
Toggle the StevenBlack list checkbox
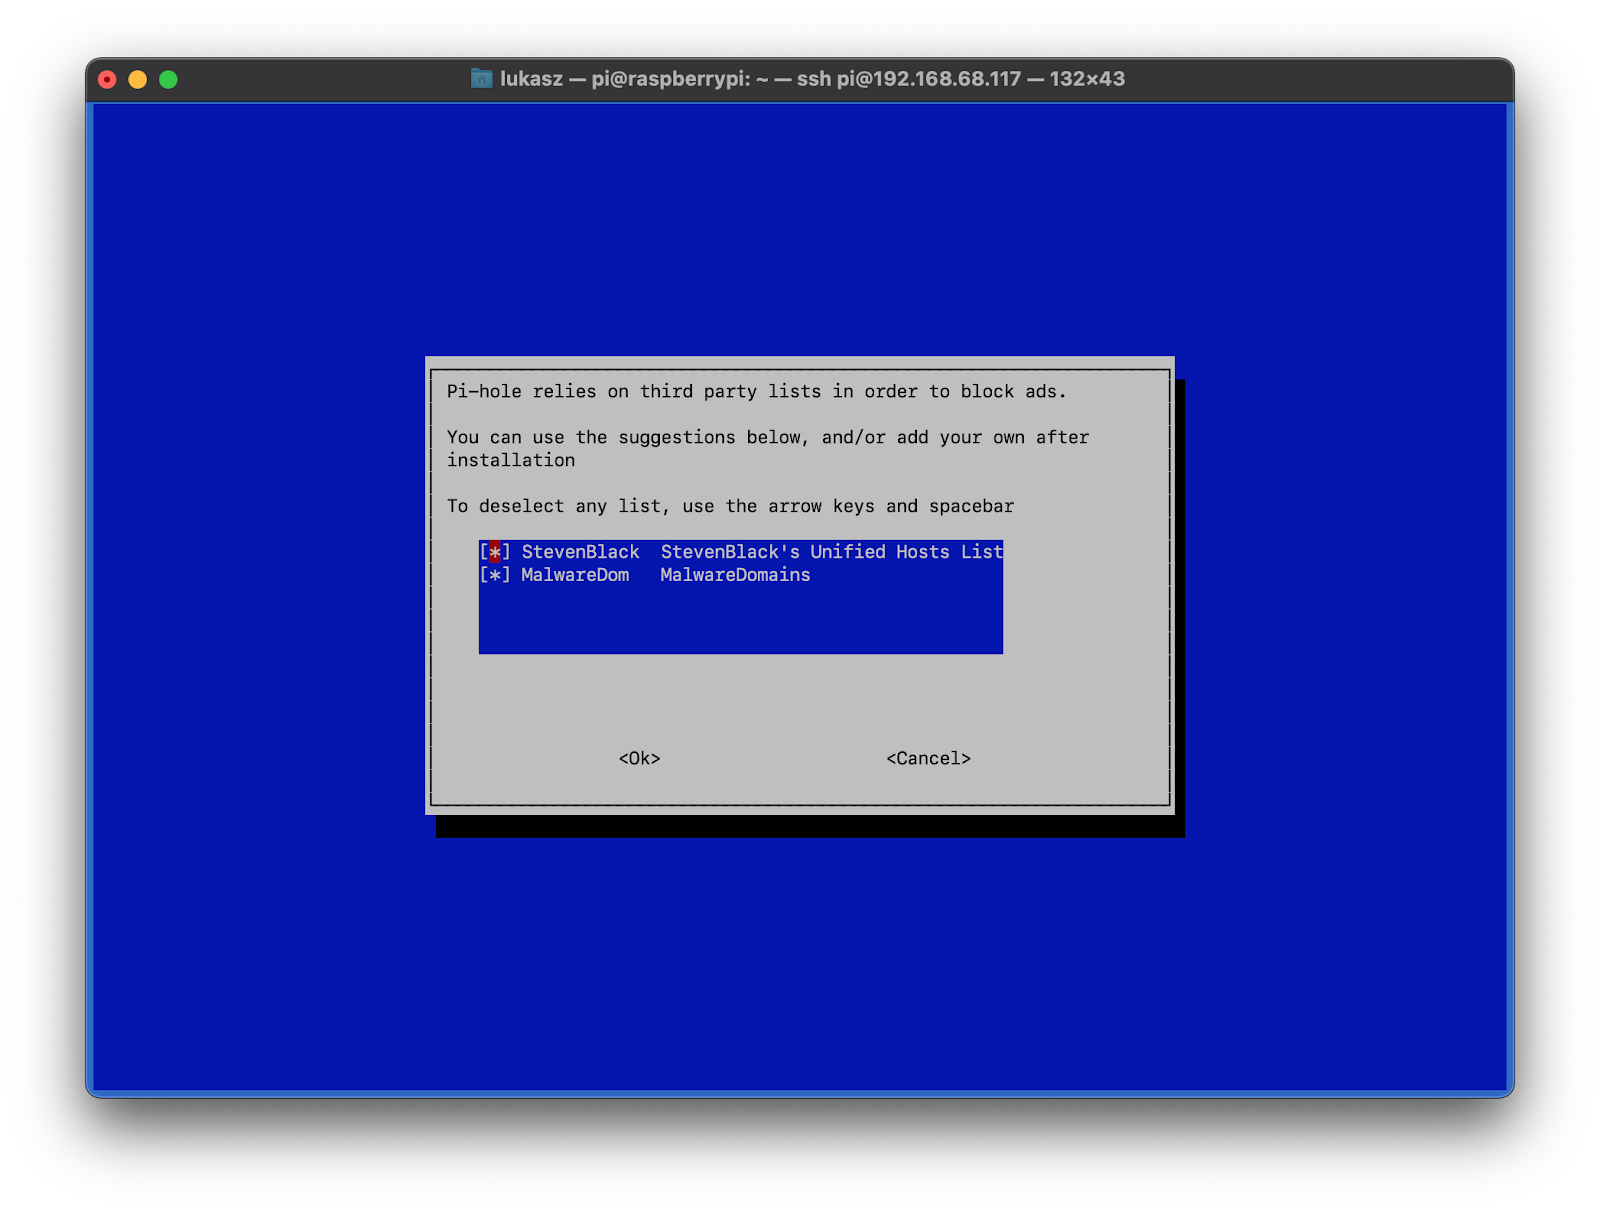click(495, 552)
